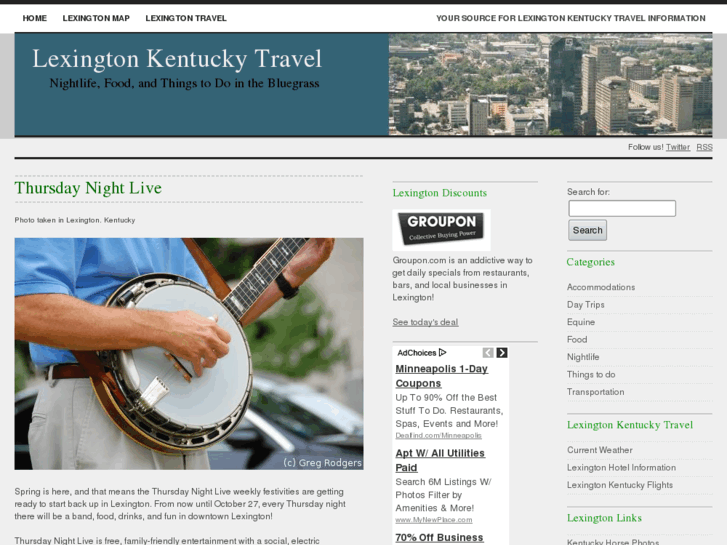Go to the previous ad arrow
Screen dimensions: 727x545
point(488,353)
